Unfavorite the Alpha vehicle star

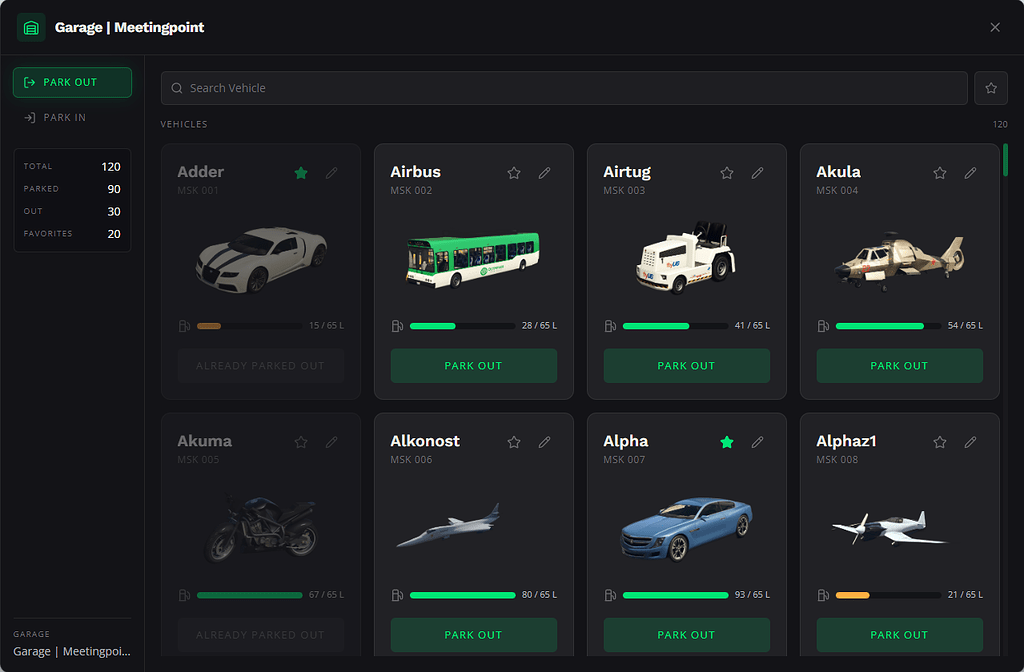[x=727, y=442]
